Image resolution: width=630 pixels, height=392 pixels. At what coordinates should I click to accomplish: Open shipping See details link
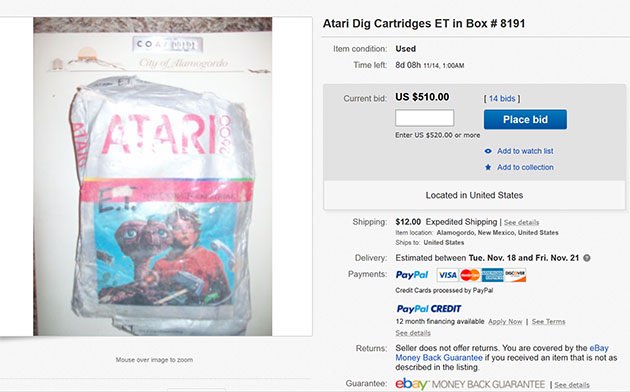click(x=522, y=223)
